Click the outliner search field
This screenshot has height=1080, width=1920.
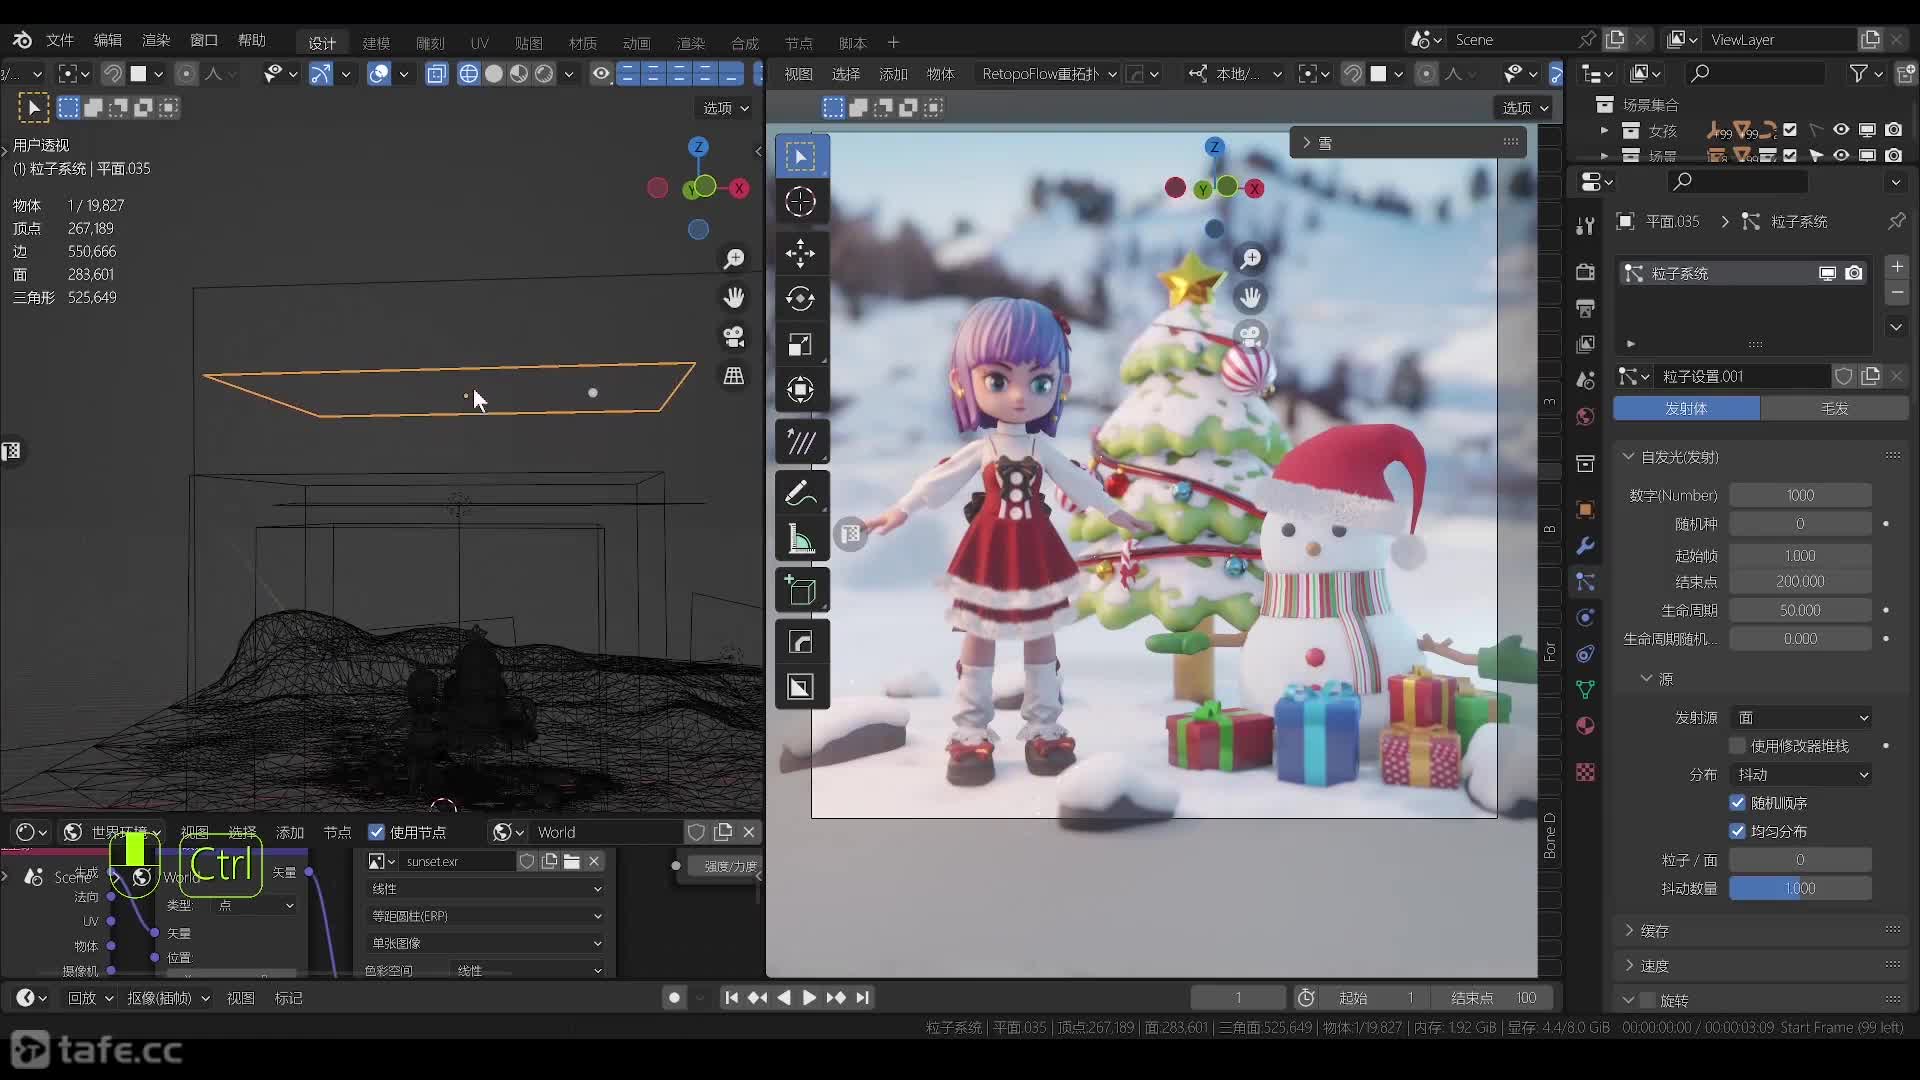(1755, 73)
